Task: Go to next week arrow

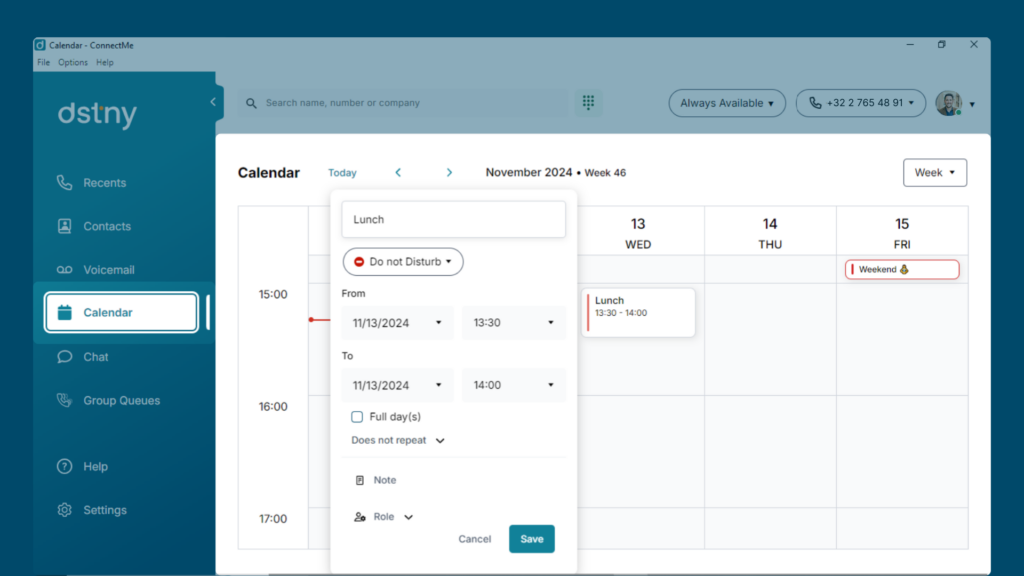Action: click(x=449, y=172)
